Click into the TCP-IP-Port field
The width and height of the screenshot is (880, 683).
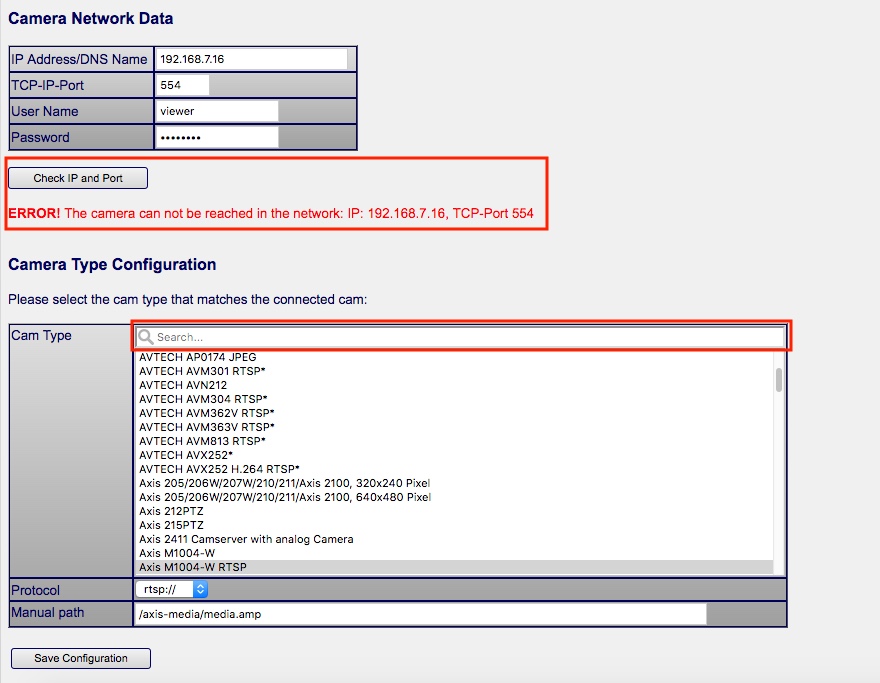(x=183, y=85)
